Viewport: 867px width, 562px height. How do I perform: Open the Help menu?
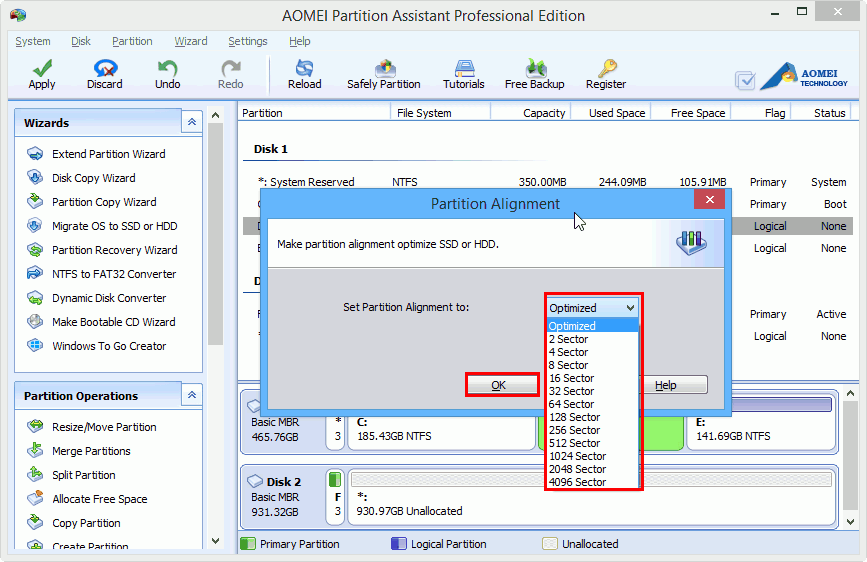pos(300,41)
